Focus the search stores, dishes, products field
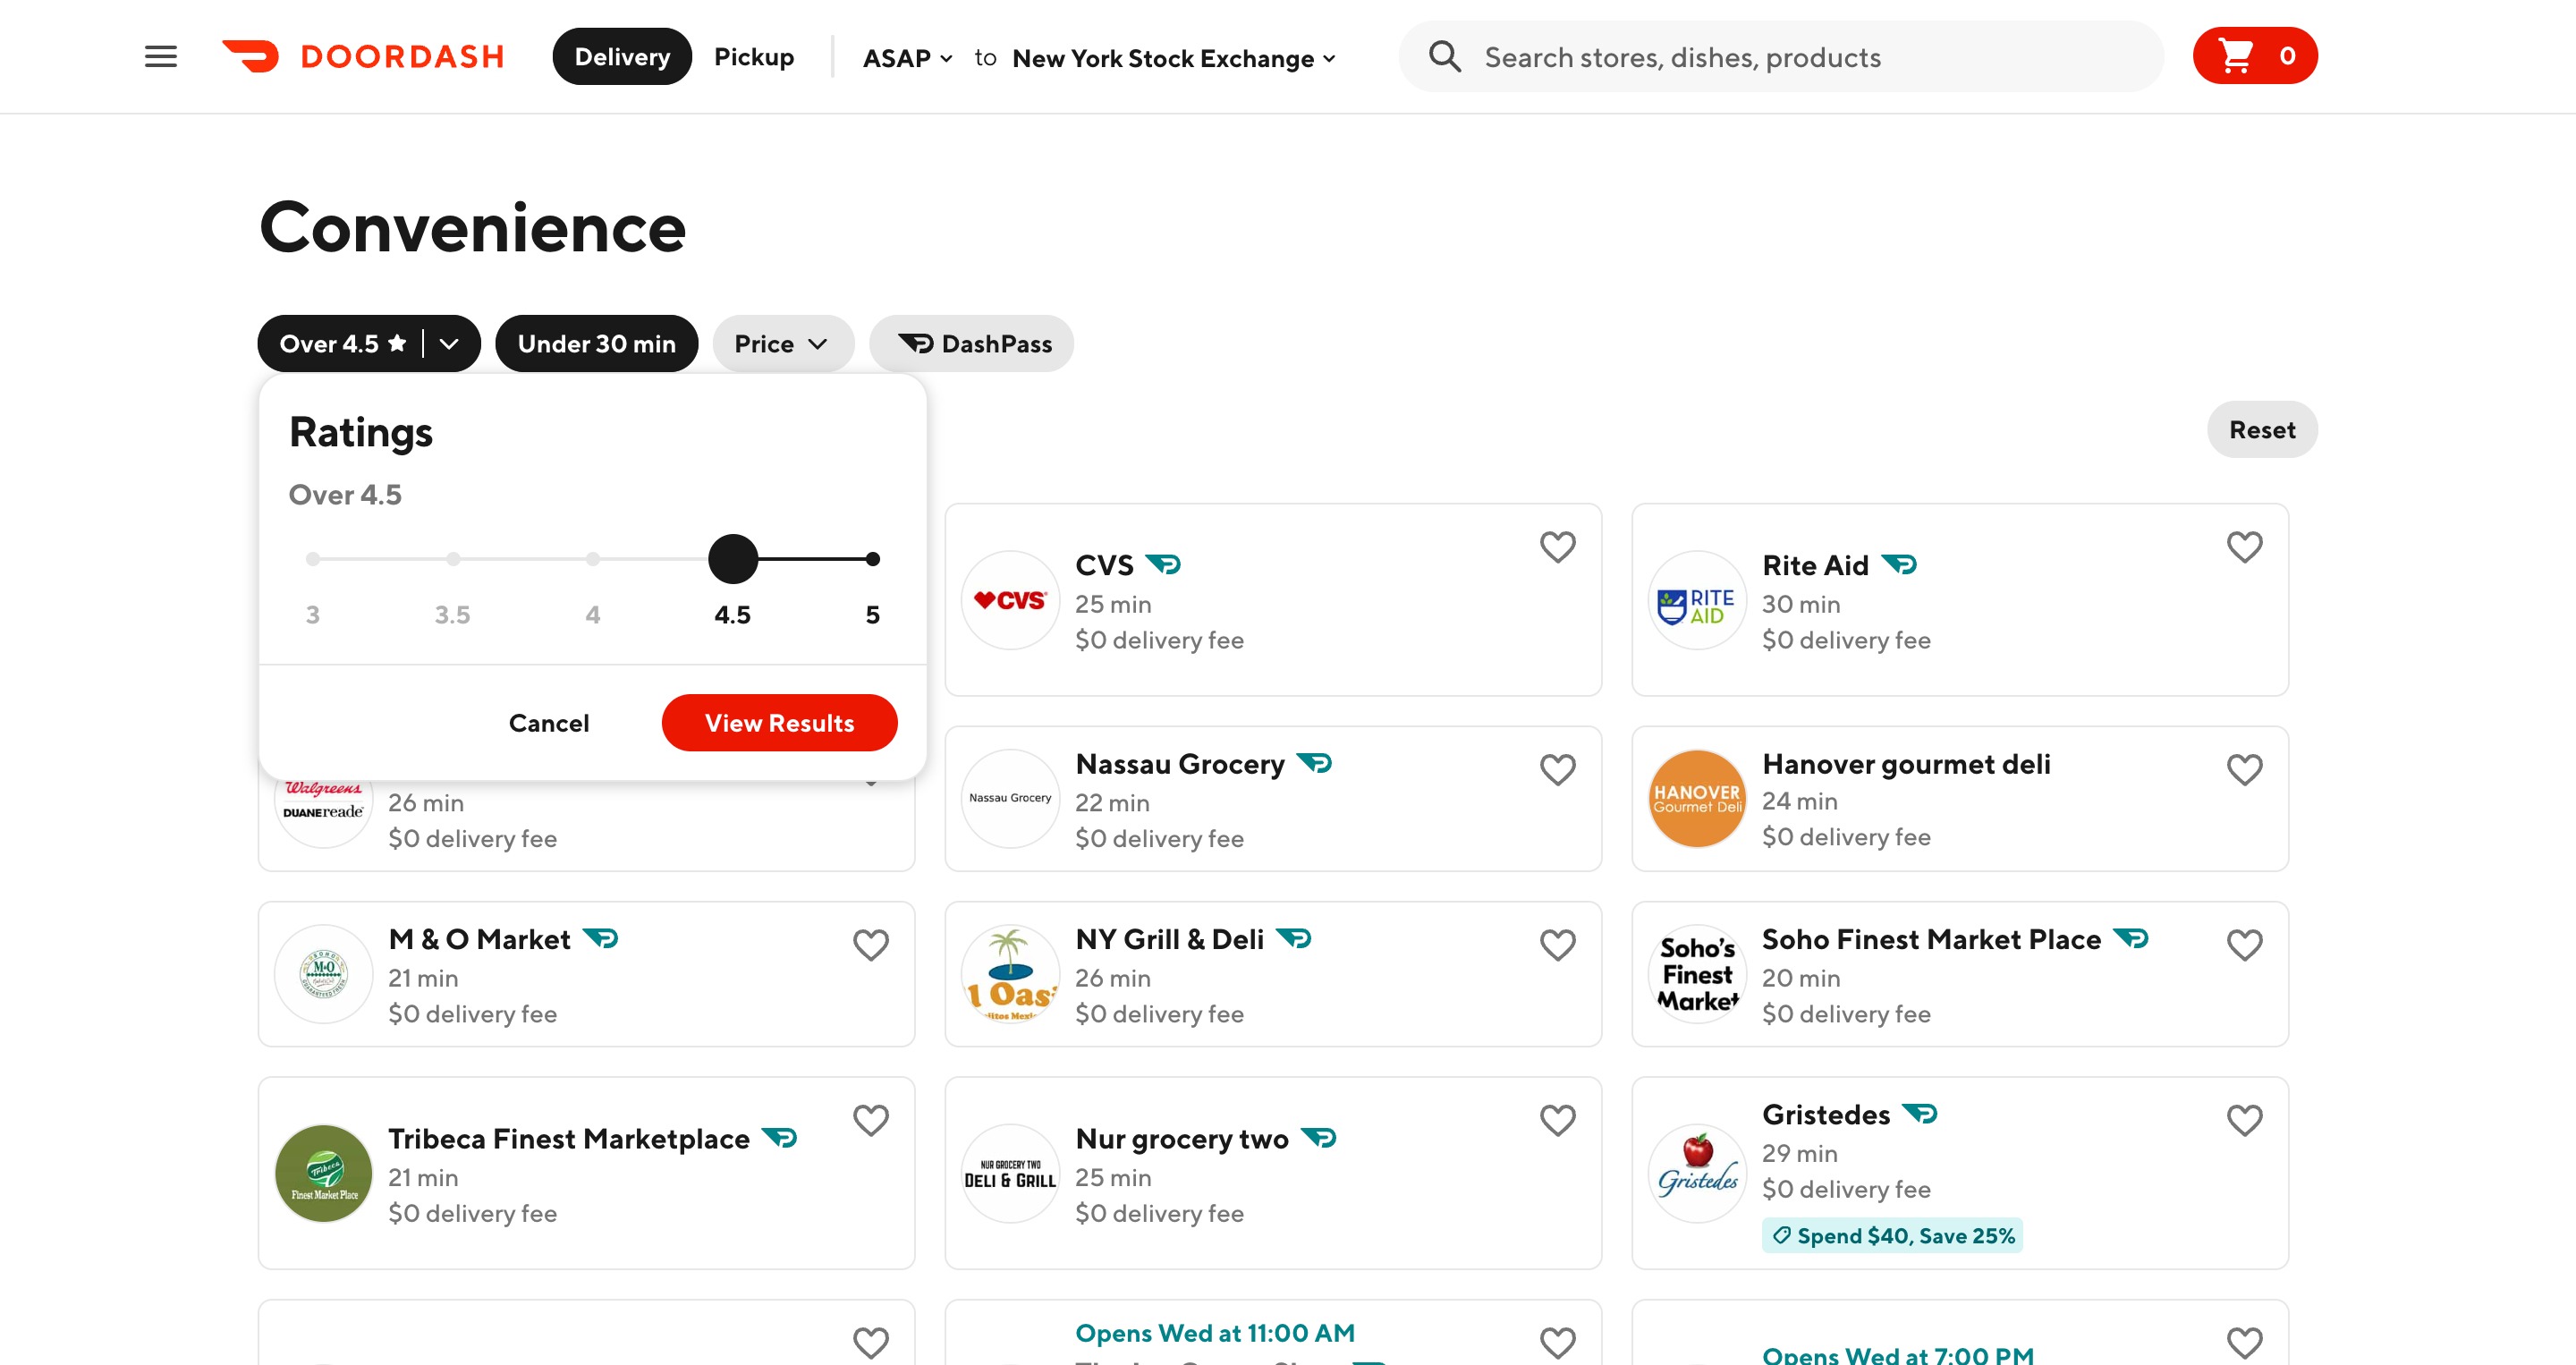Viewport: 2576px width, 1365px height. (x=1781, y=57)
